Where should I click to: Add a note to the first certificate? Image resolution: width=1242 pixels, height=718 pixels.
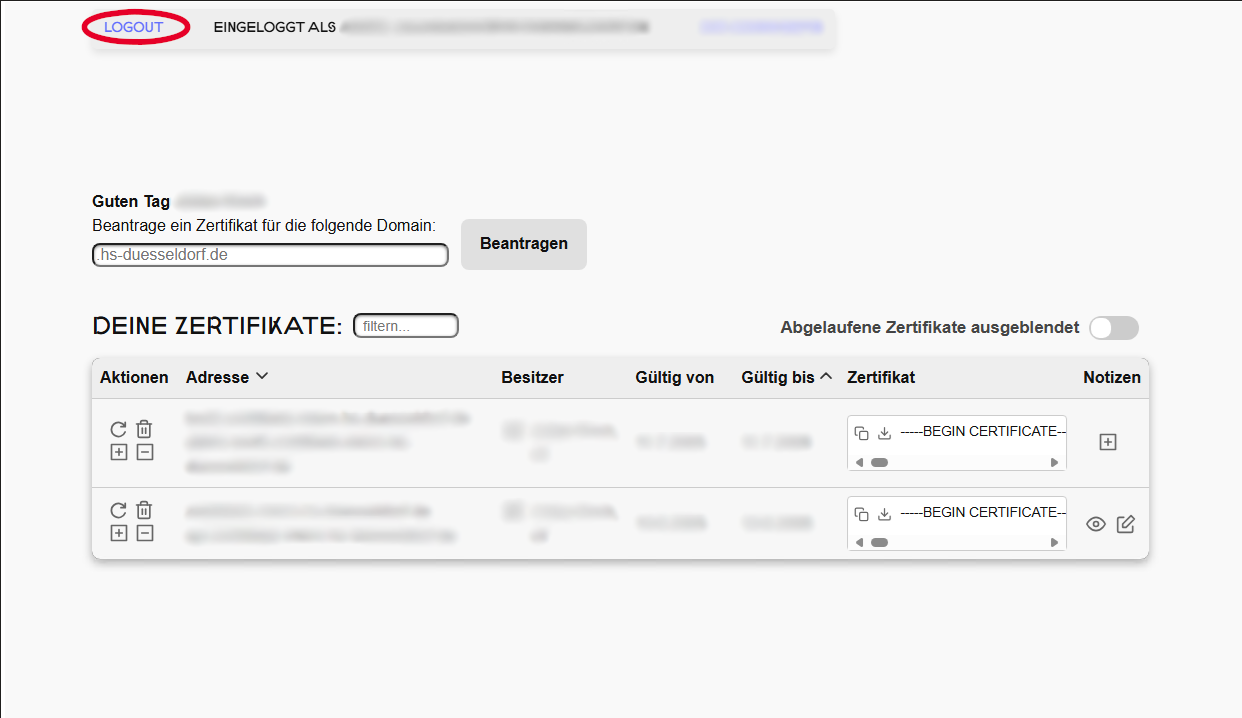[x=1107, y=442]
